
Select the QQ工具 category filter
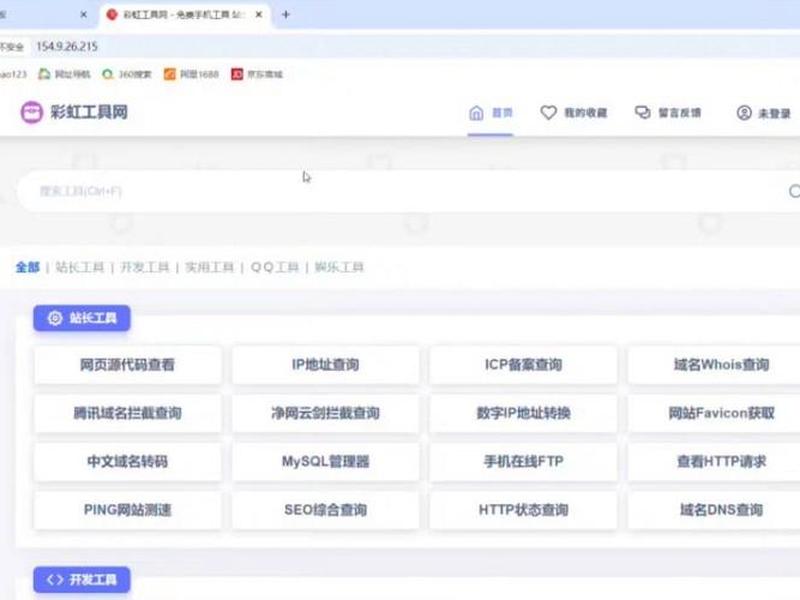(x=274, y=267)
